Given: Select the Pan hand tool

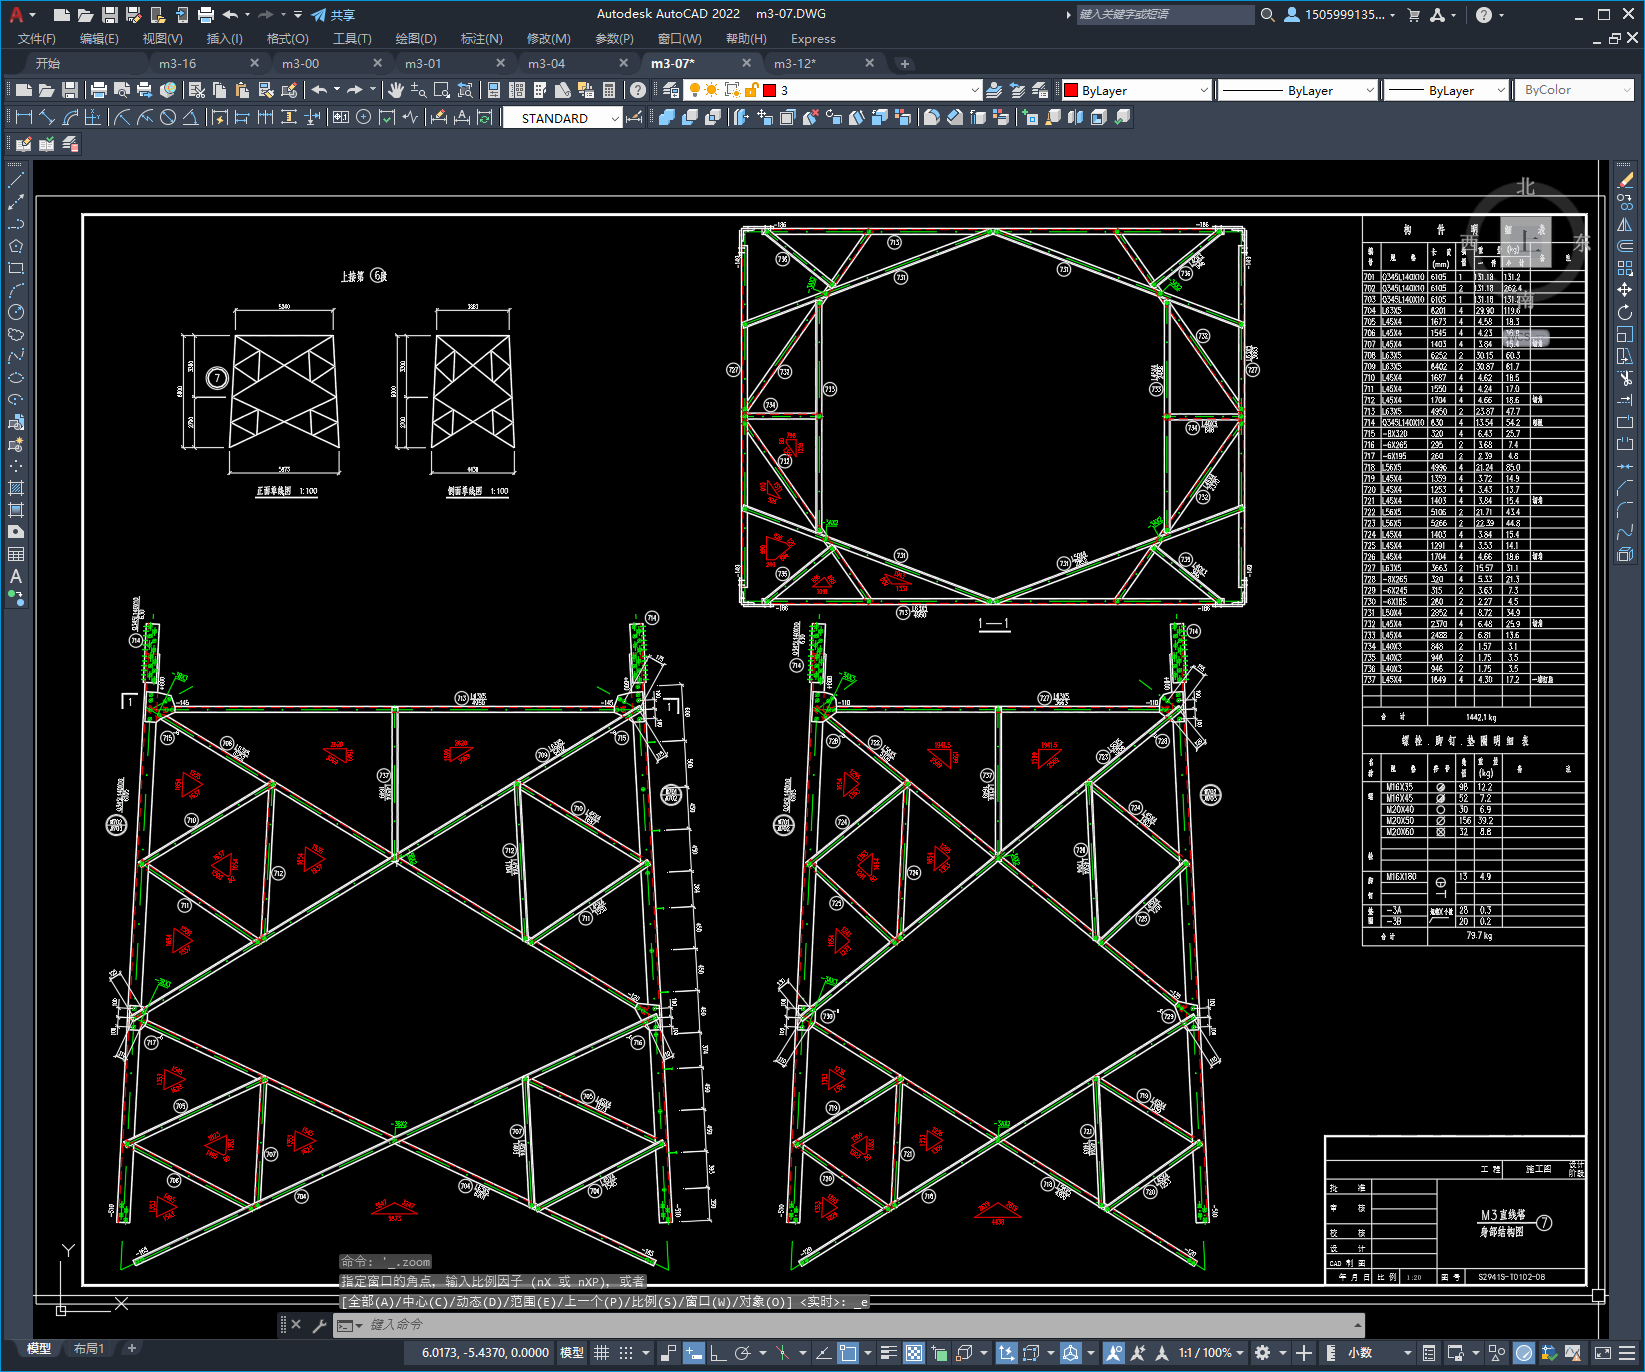Looking at the screenshot, I should tap(396, 90).
